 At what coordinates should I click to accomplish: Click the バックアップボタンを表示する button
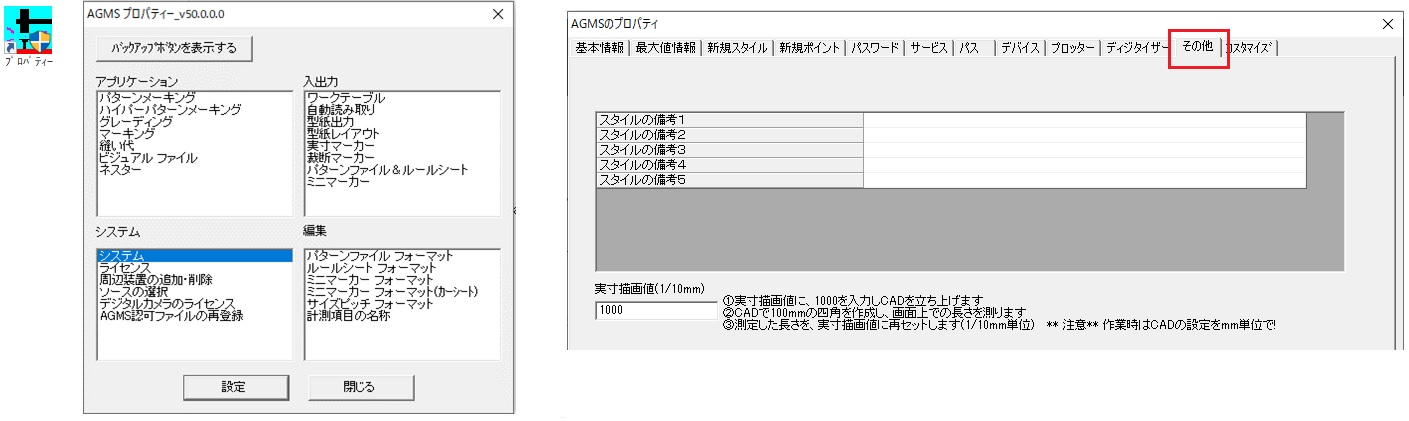click(x=174, y=47)
